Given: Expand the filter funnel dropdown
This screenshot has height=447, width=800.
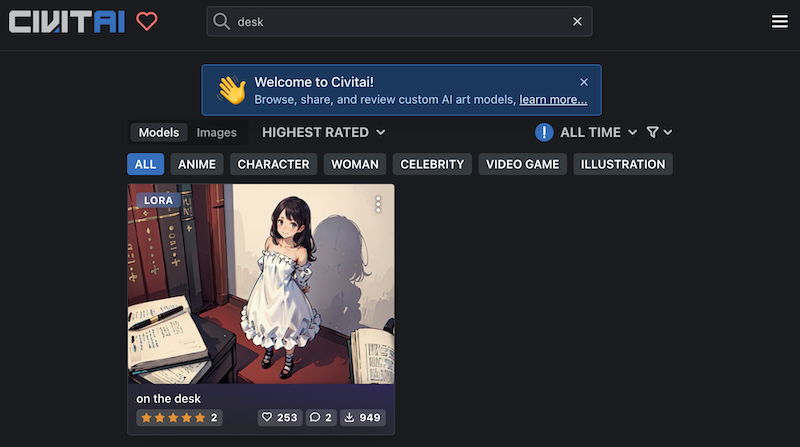Looking at the screenshot, I should [x=659, y=132].
